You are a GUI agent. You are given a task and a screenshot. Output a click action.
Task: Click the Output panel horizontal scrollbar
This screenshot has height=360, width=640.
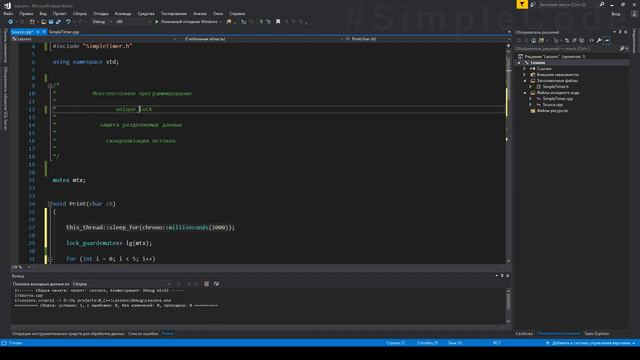(x=258, y=327)
